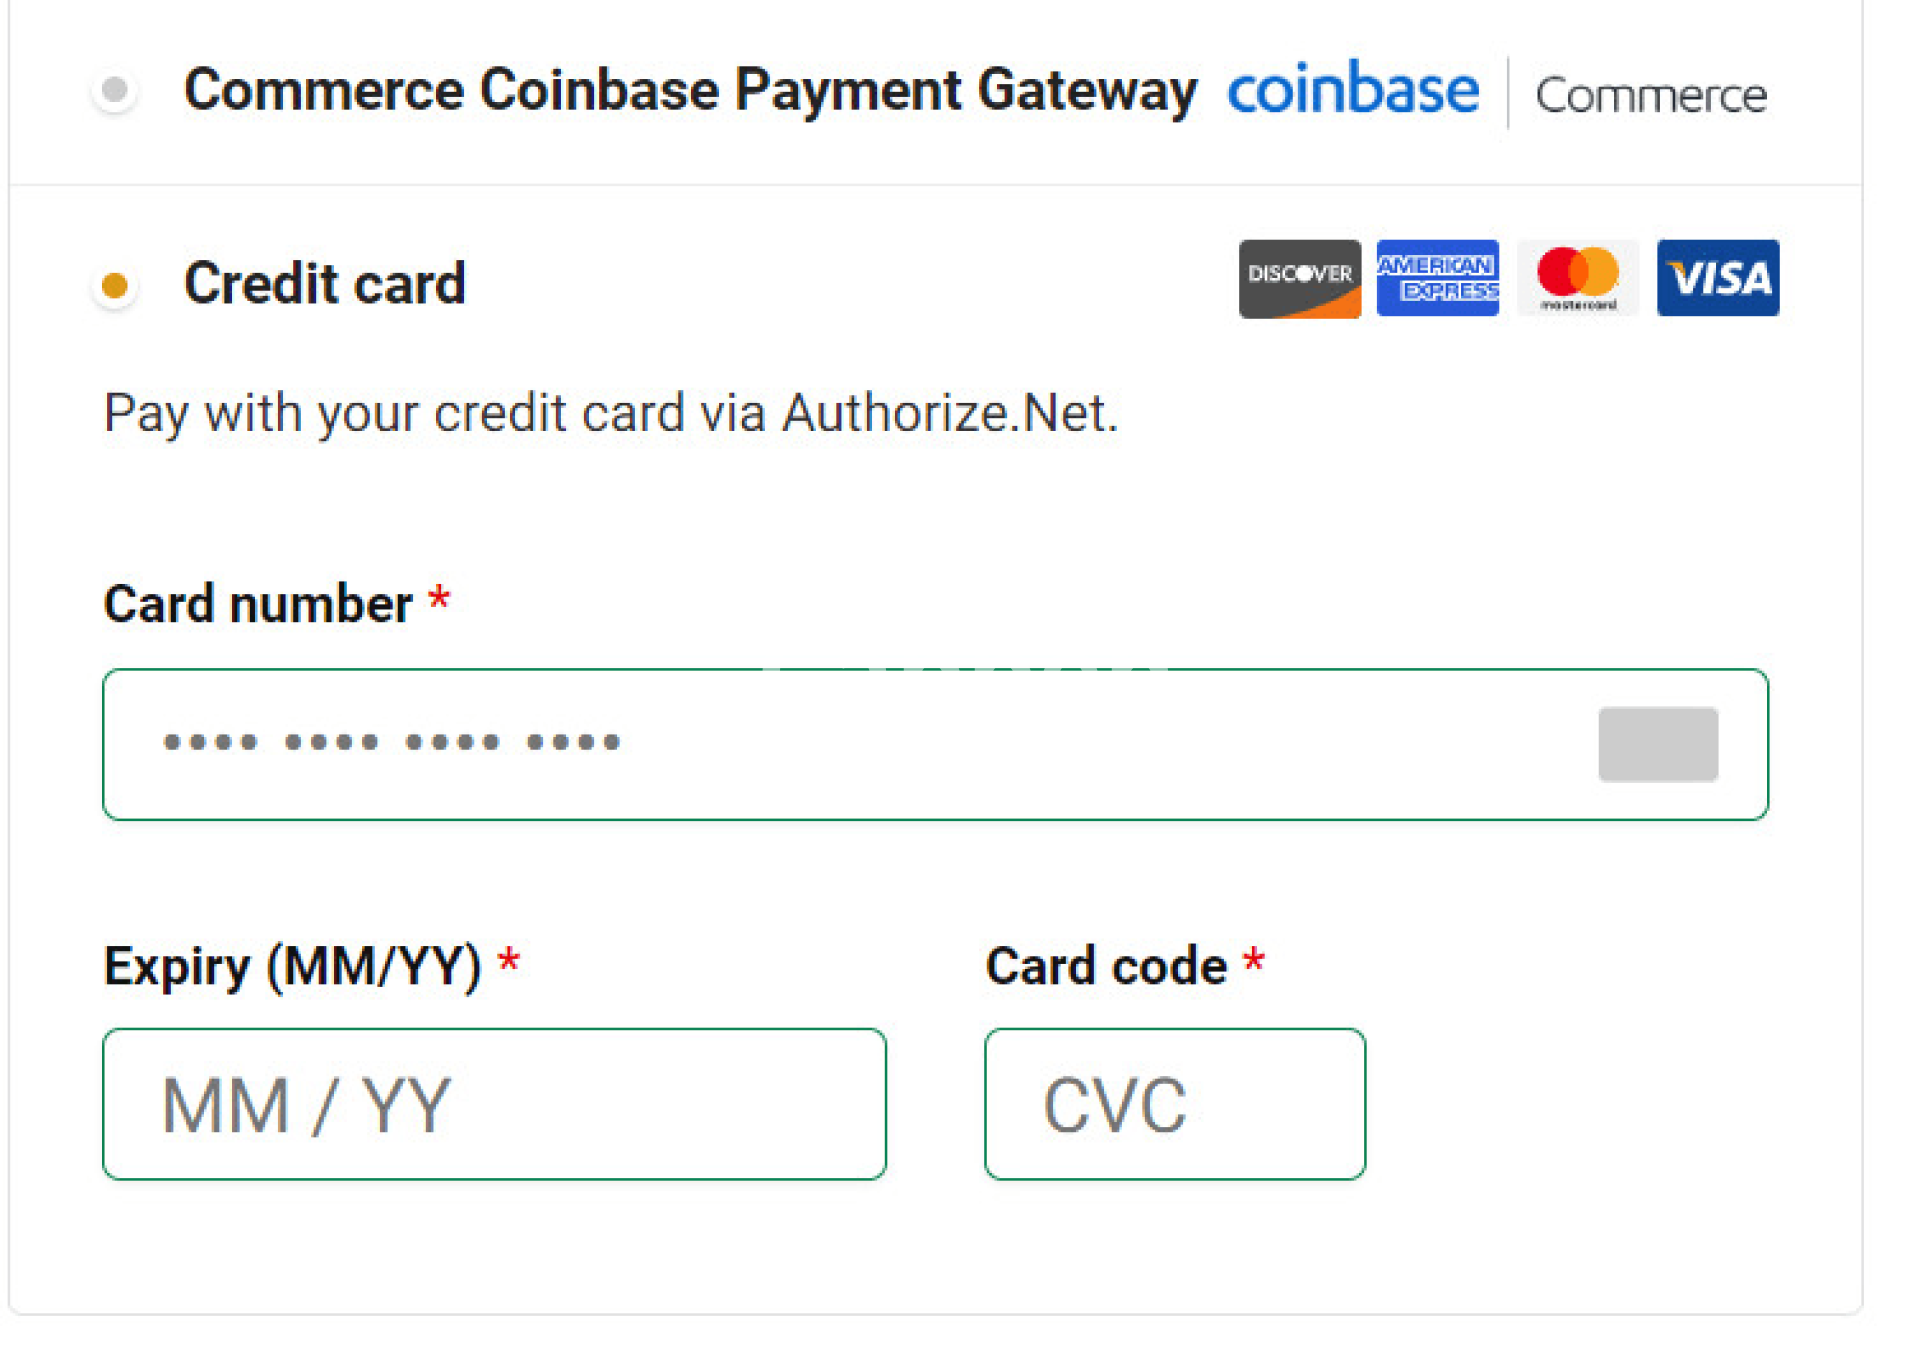Click the Visa card logo
1920x1349 pixels.
(x=1717, y=278)
